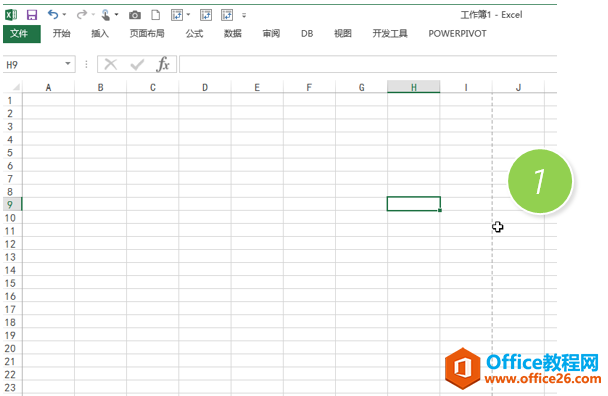Click the Name Box showing H9
Image resolution: width=608 pixels, height=396 pixels.
33,64
